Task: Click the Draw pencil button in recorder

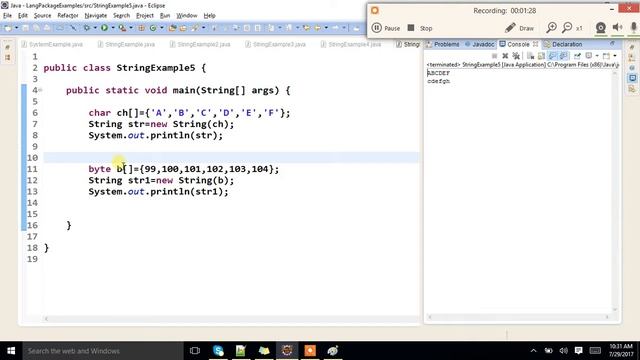Action: click(519, 28)
